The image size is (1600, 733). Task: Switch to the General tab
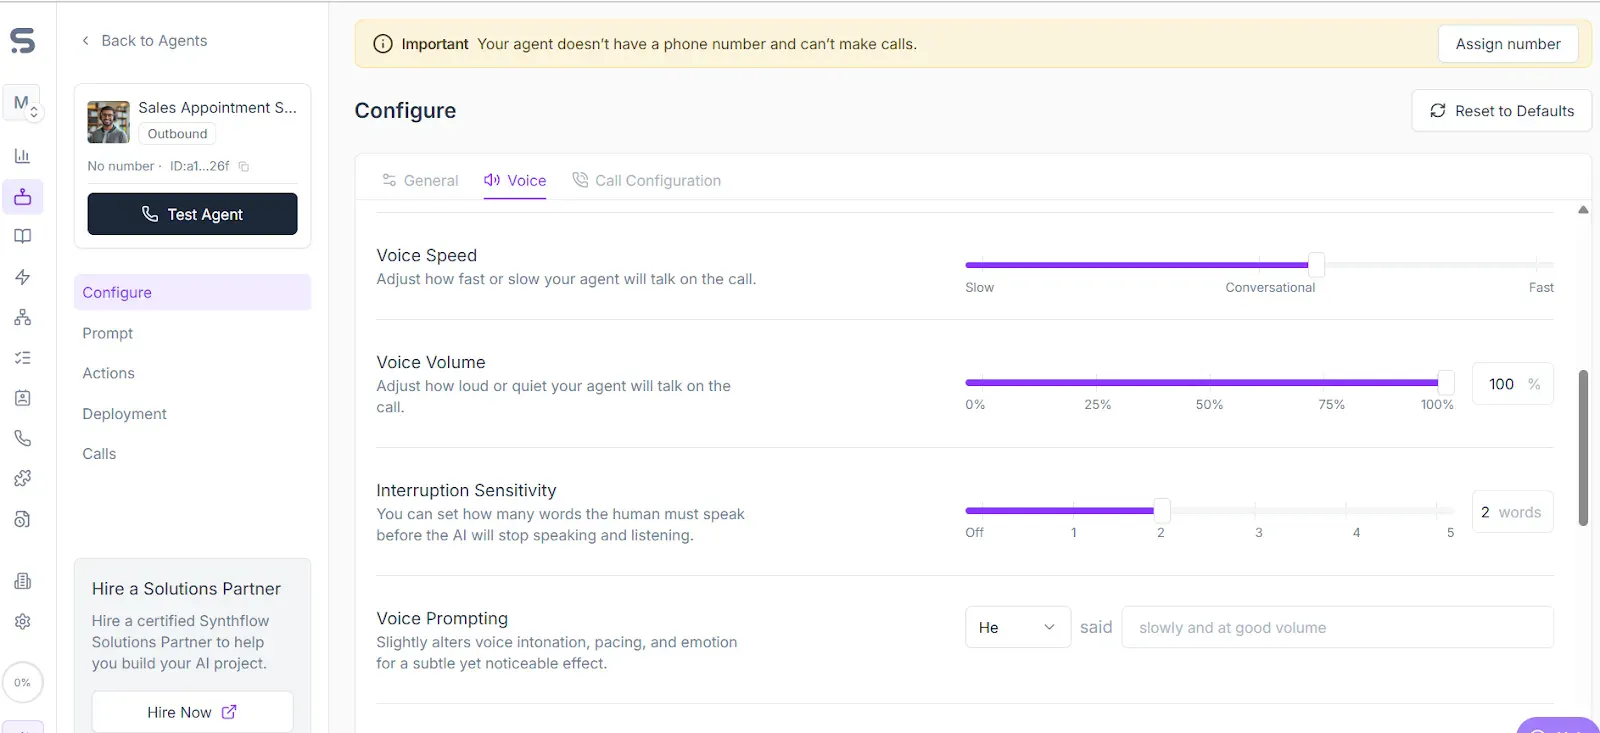pos(420,181)
